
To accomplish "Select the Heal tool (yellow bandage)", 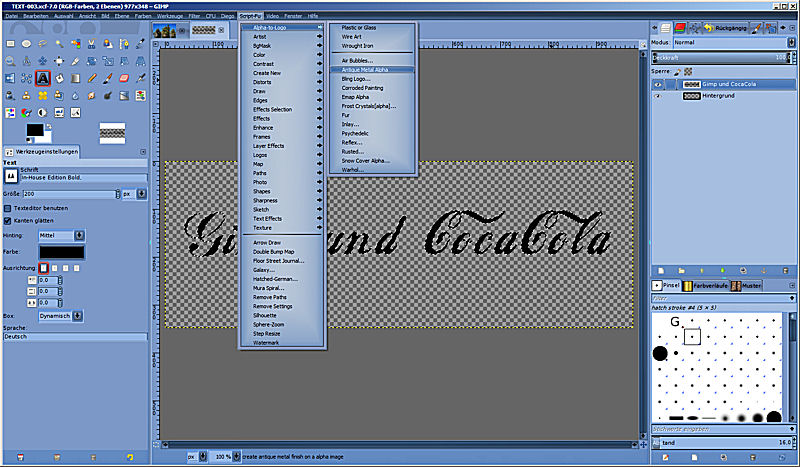I will 43,95.
